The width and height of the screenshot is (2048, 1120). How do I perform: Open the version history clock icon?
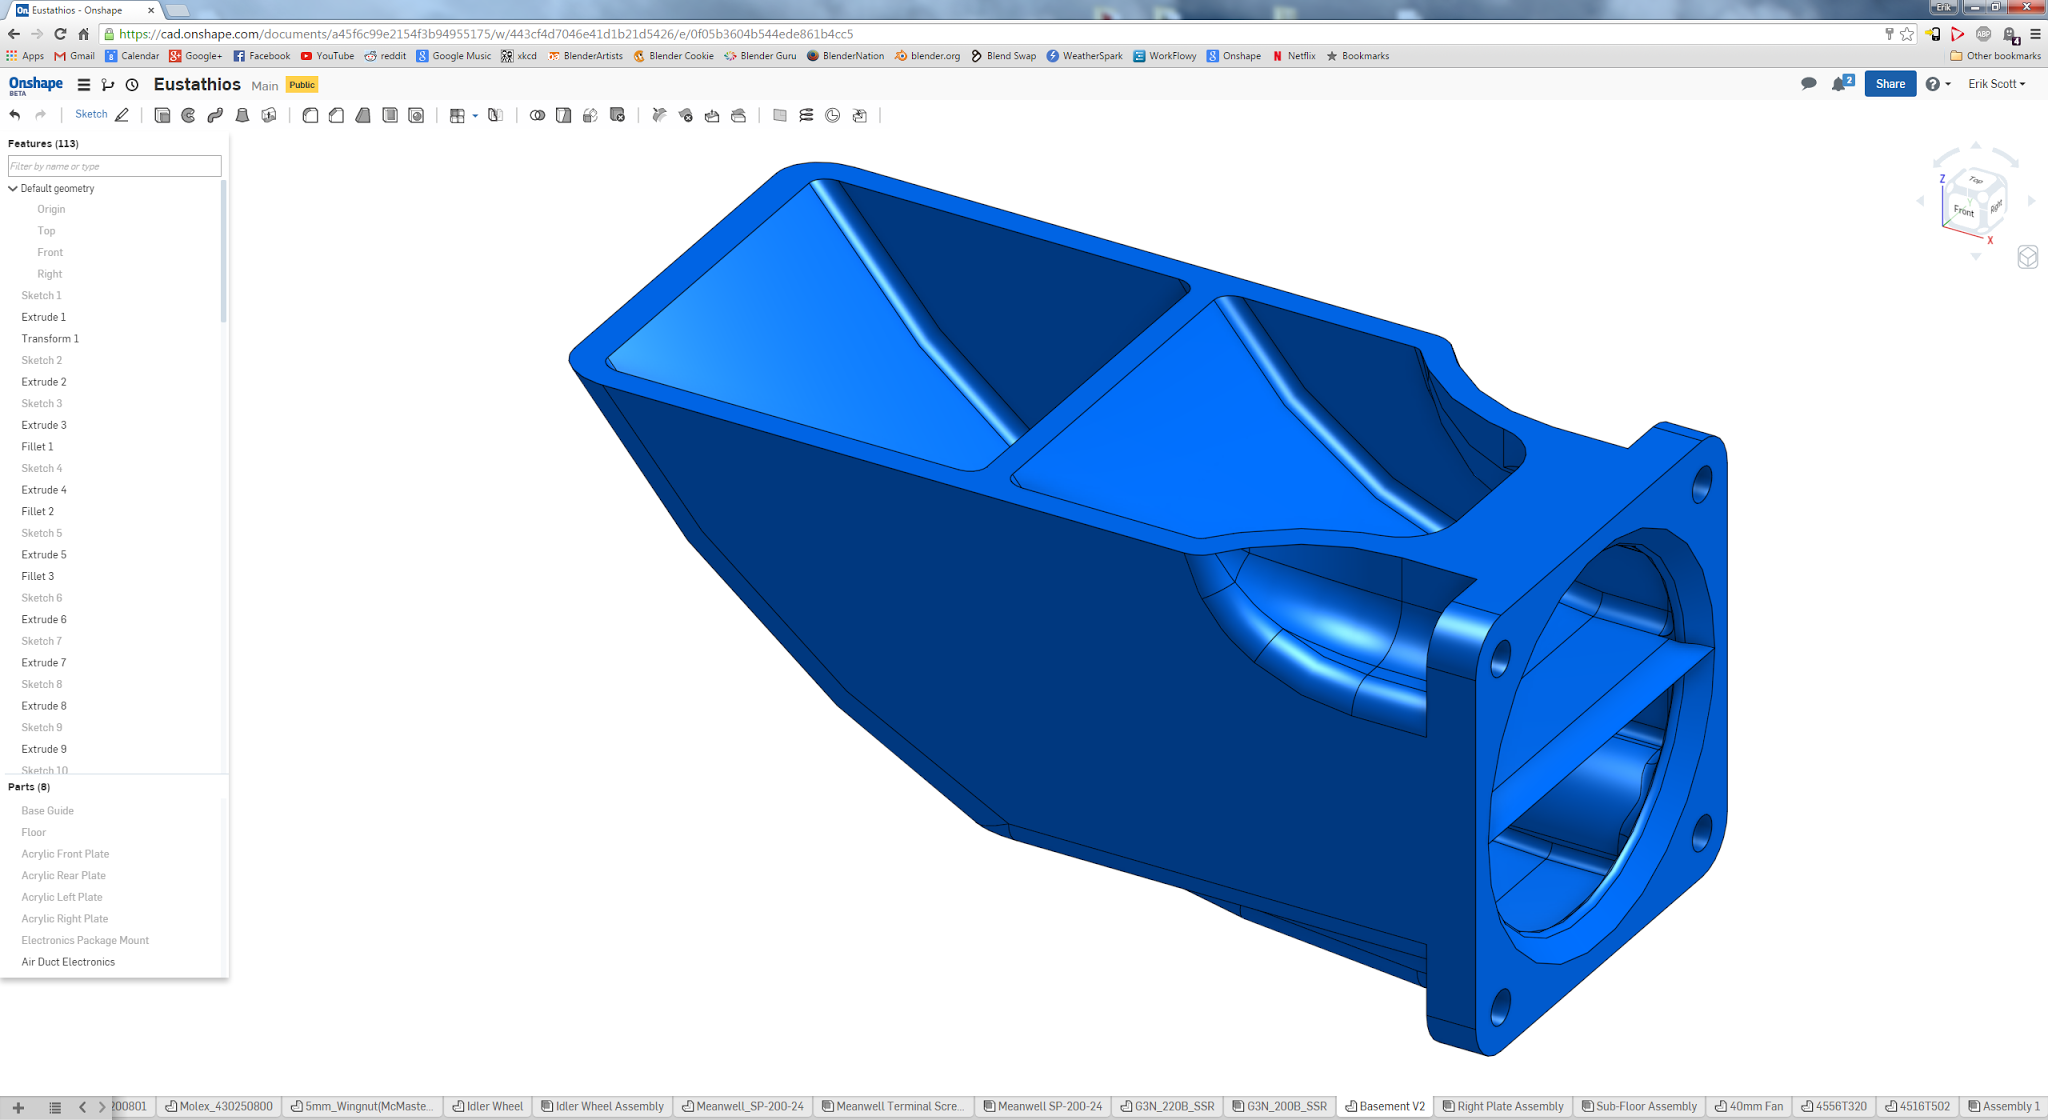point(132,85)
